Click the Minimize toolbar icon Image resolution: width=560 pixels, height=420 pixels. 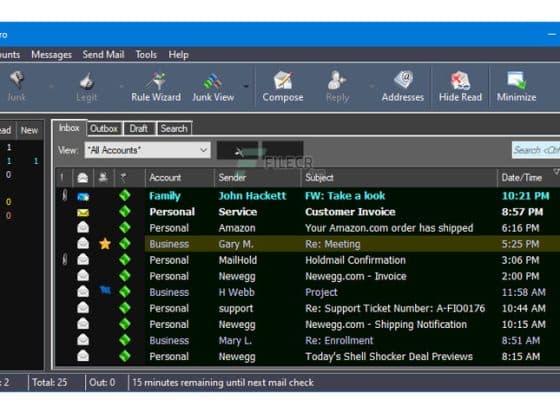[x=516, y=80]
